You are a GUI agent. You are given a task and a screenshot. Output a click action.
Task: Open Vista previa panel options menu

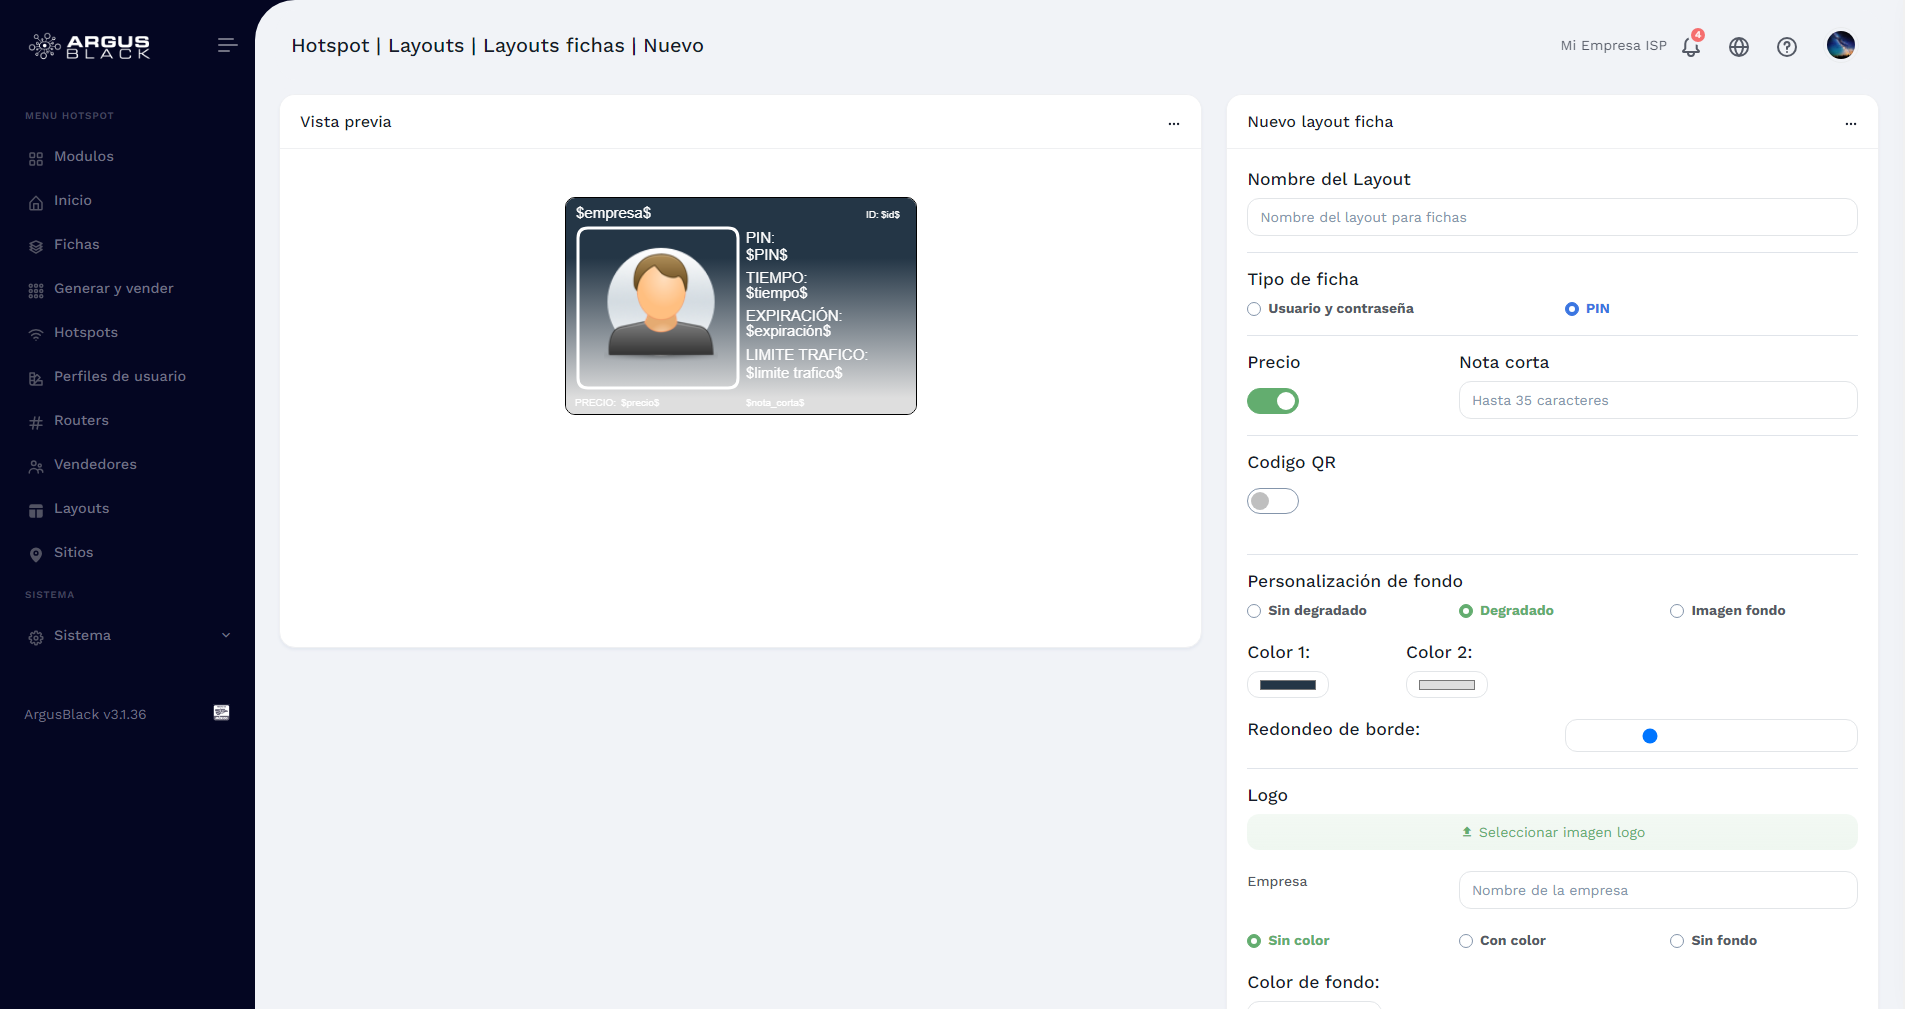coord(1173,123)
